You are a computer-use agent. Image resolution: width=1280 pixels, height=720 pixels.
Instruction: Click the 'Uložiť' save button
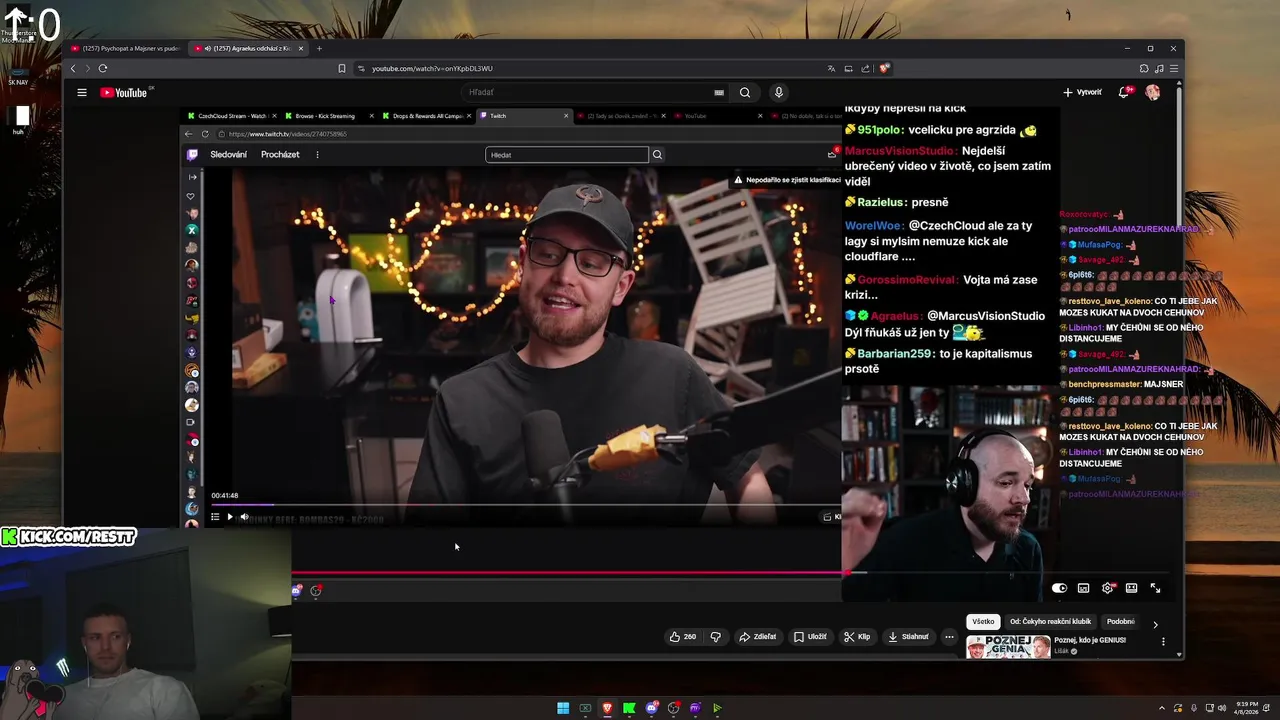click(810, 636)
